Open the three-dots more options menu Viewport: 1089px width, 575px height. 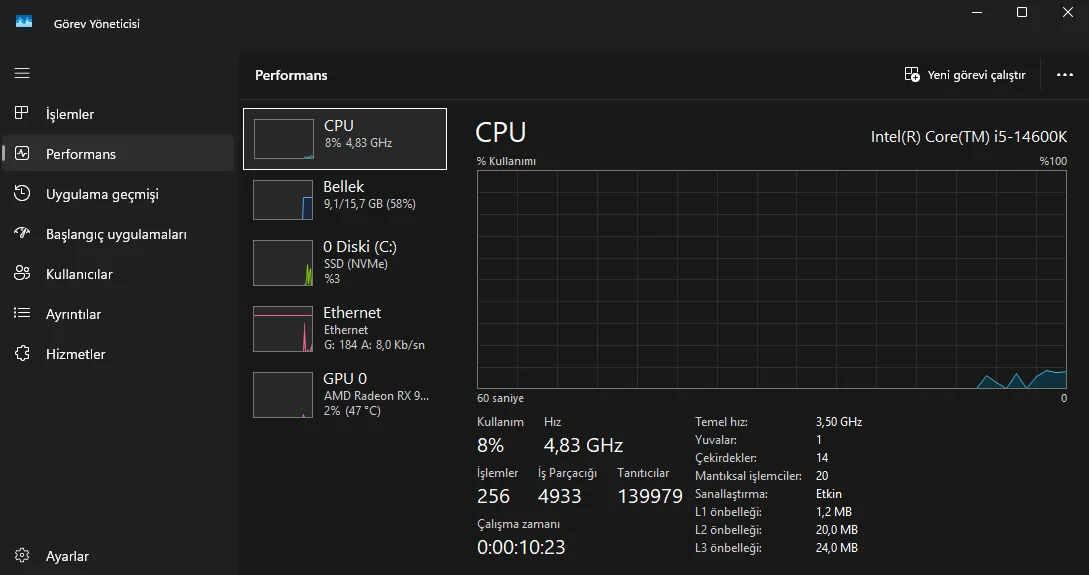[1064, 75]
